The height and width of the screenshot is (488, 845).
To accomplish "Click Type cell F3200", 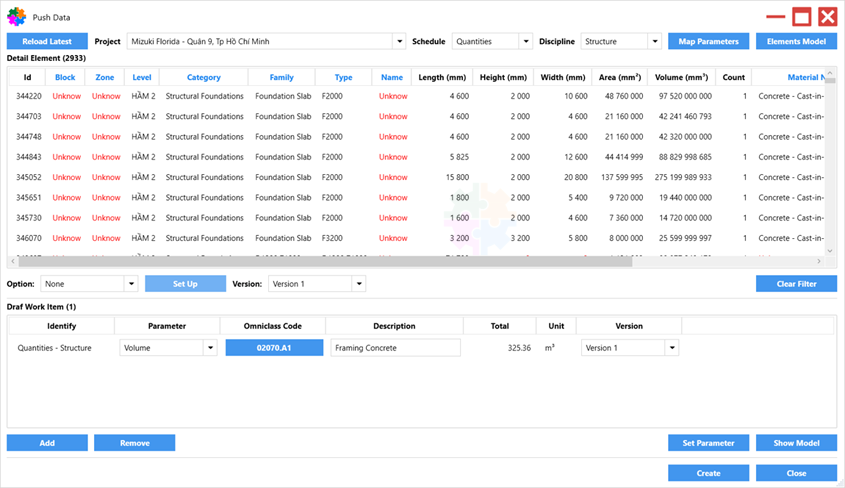I will (332, 238).
